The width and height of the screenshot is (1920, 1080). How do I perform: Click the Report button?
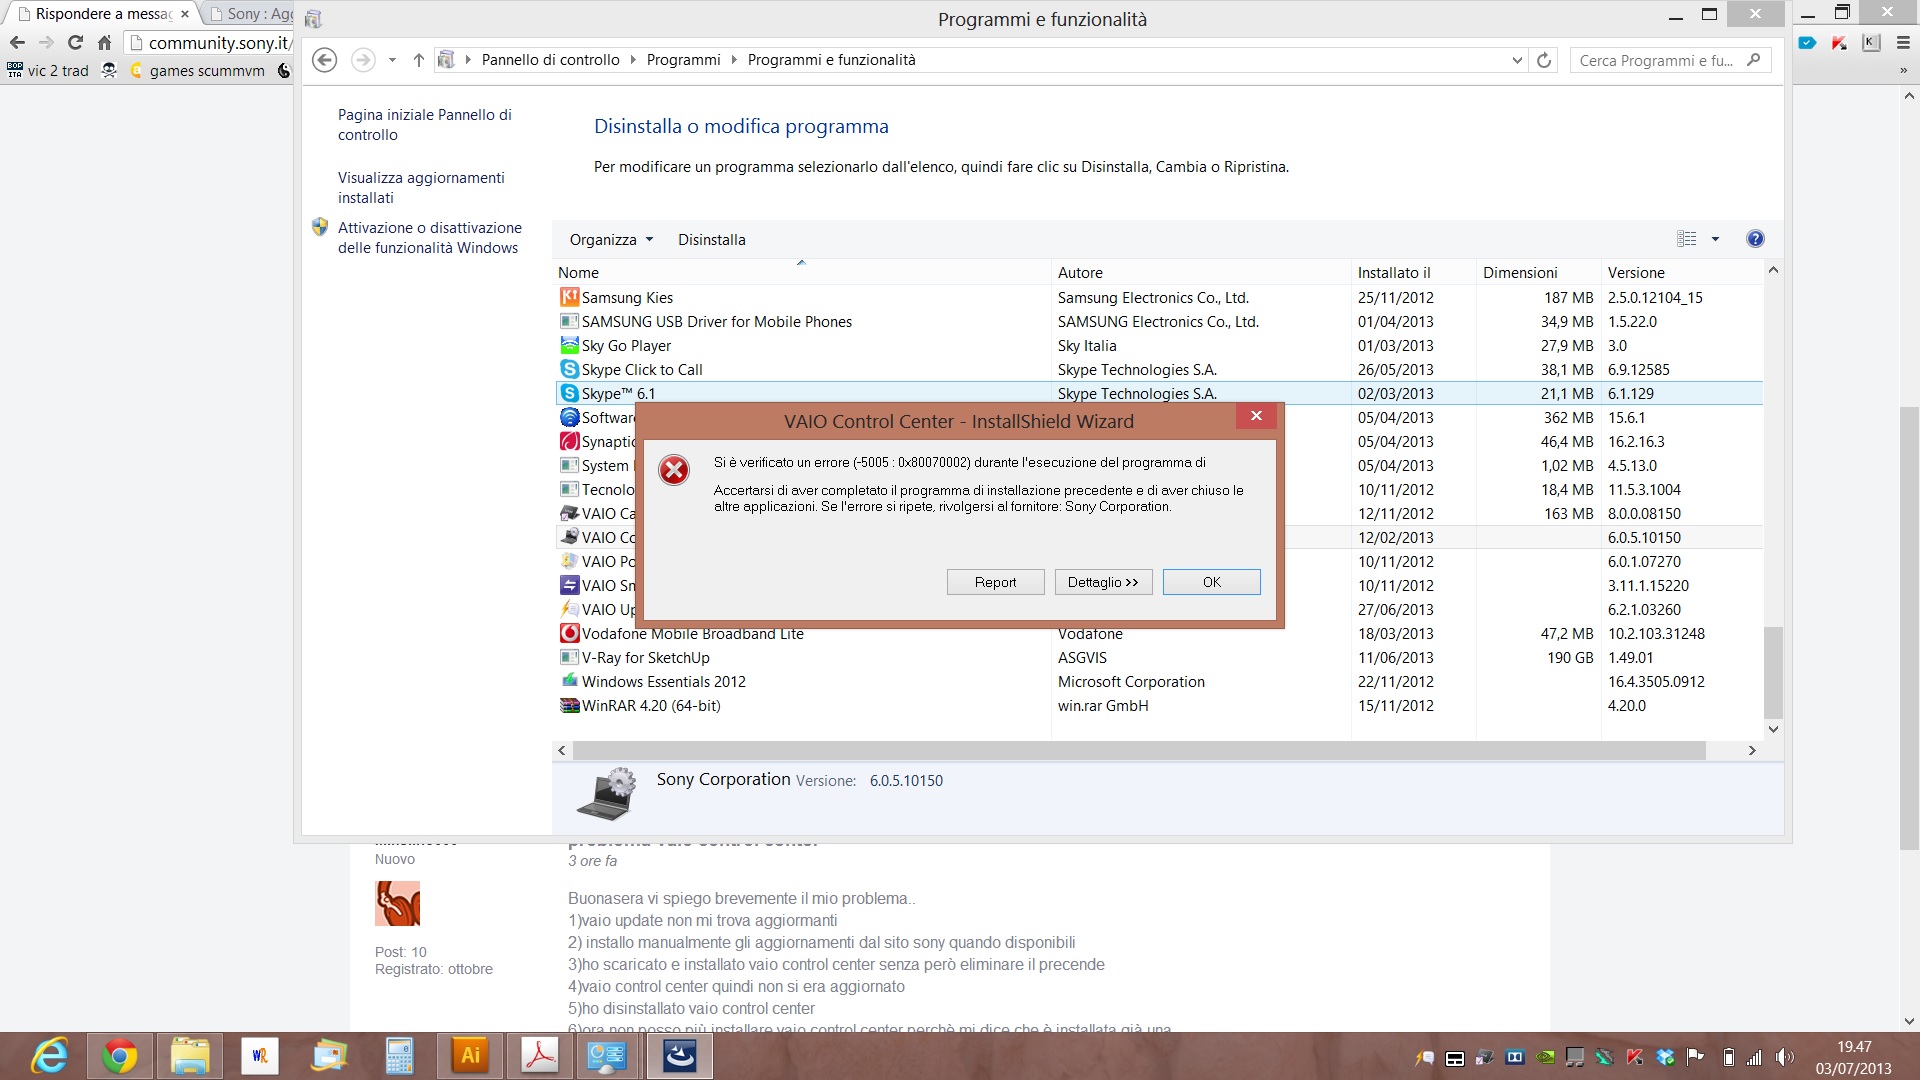coord(995,582)
